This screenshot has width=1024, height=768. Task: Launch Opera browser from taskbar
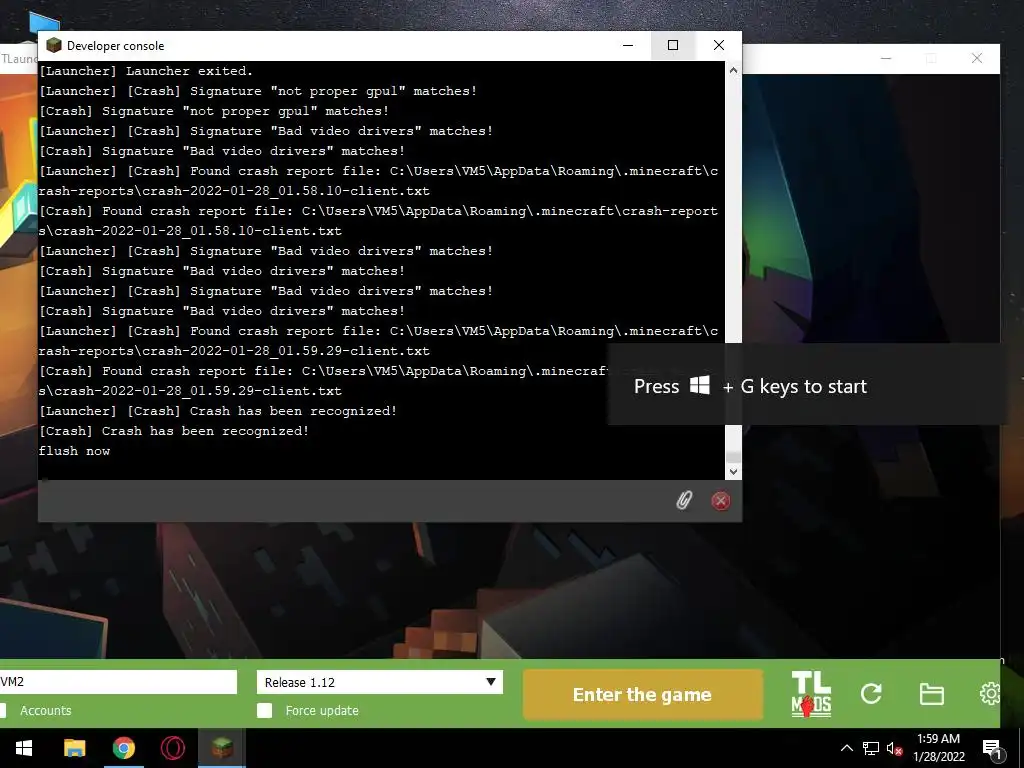pyautogui.click(x=172, y=748)
